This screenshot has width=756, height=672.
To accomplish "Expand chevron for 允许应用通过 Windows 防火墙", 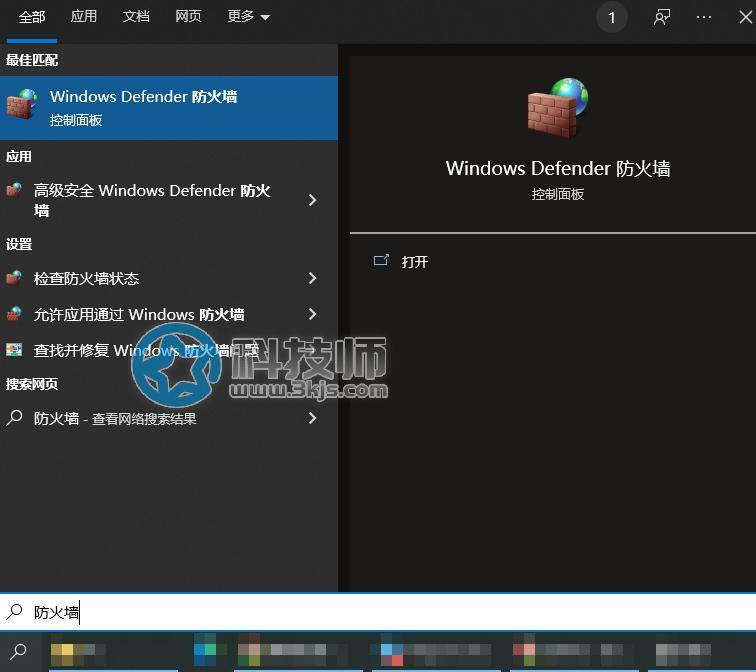I will pyautogui.click(x=312, y=314).
